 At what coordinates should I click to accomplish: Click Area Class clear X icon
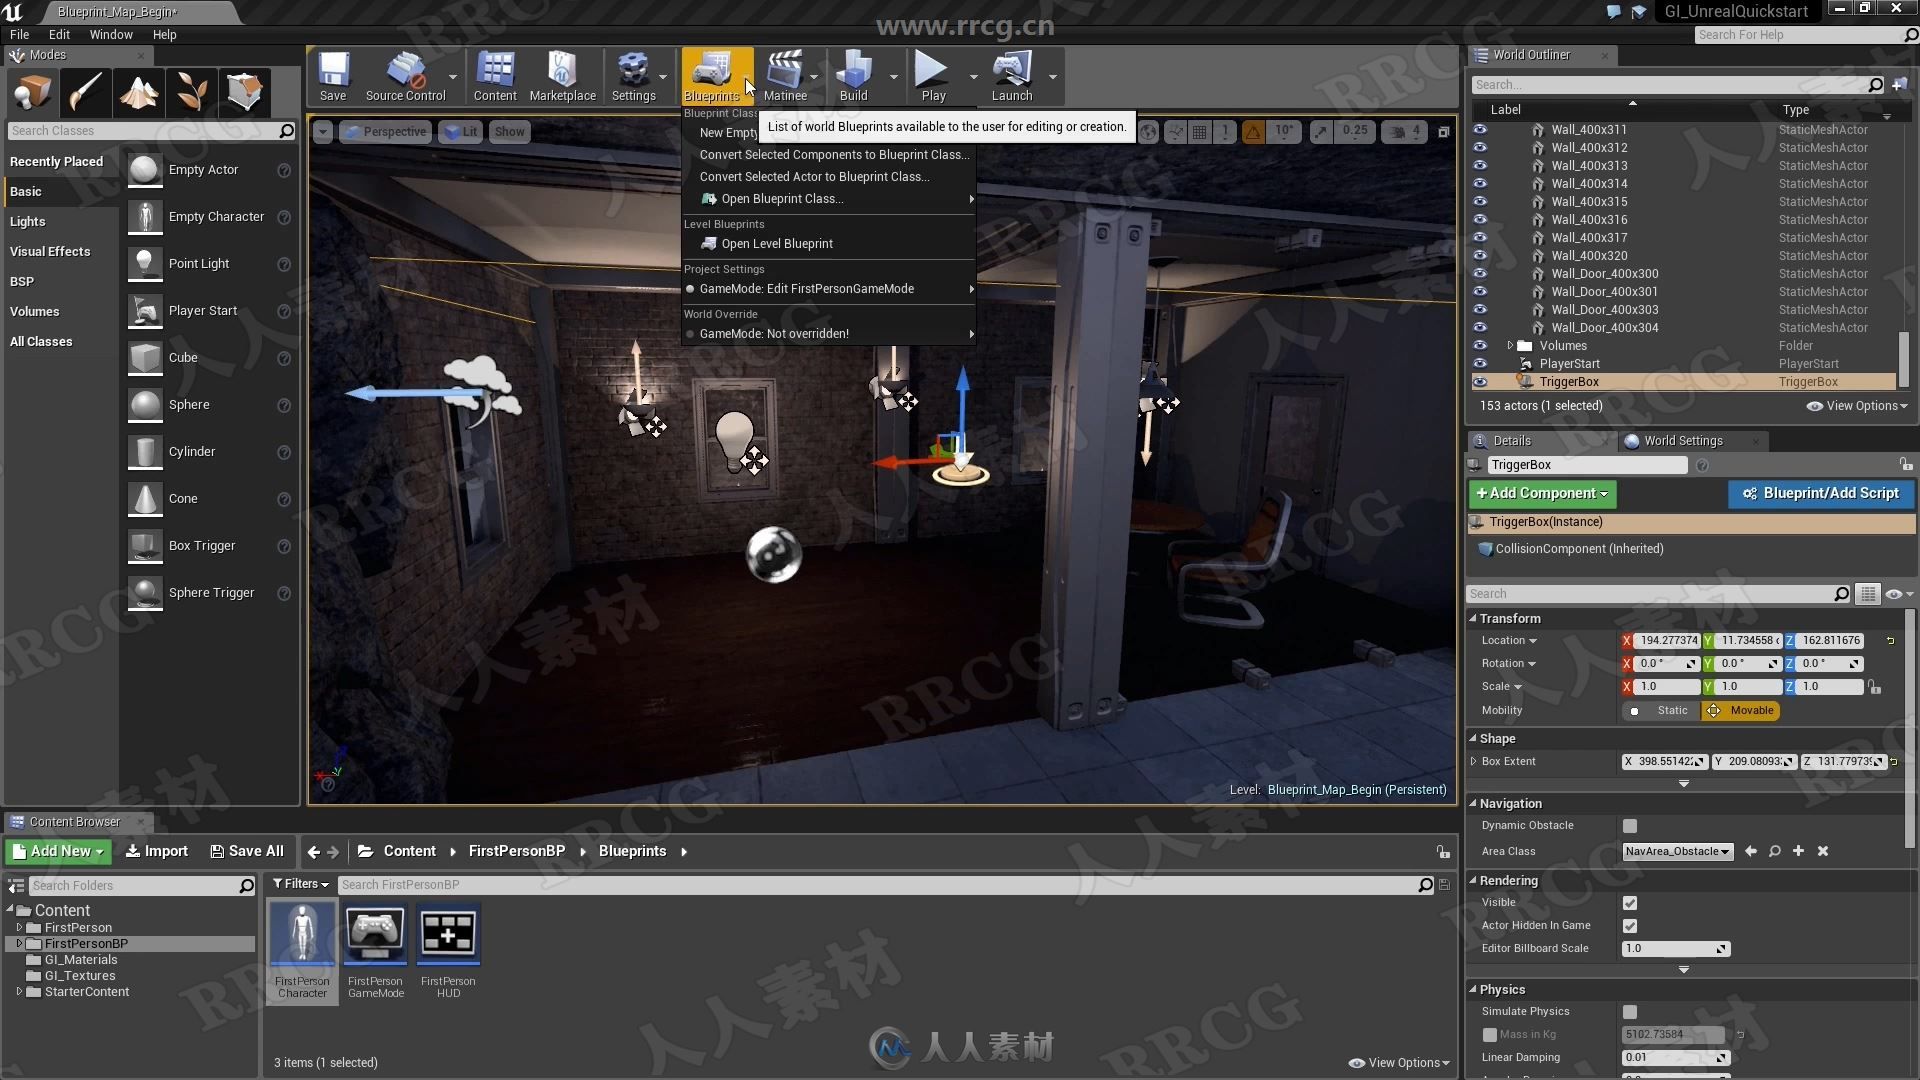[x=1822, y=851]
